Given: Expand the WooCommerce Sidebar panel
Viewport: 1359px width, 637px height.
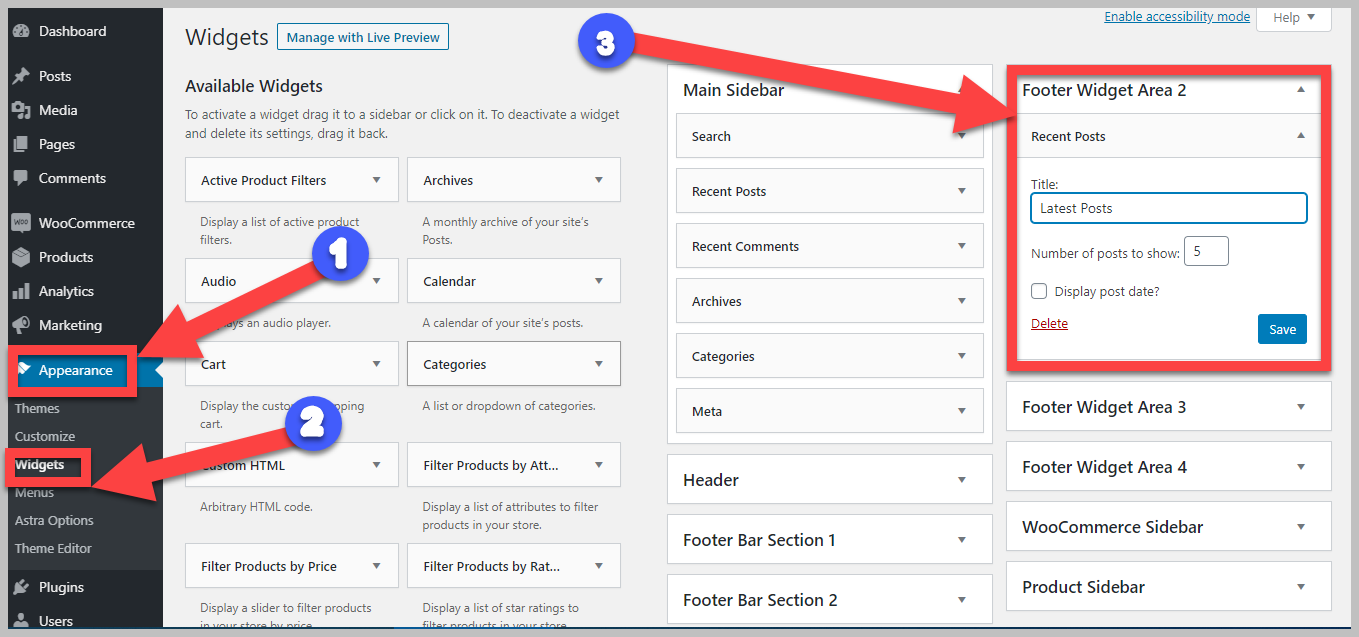Looking at the screenshot, I should (1300, 527).
